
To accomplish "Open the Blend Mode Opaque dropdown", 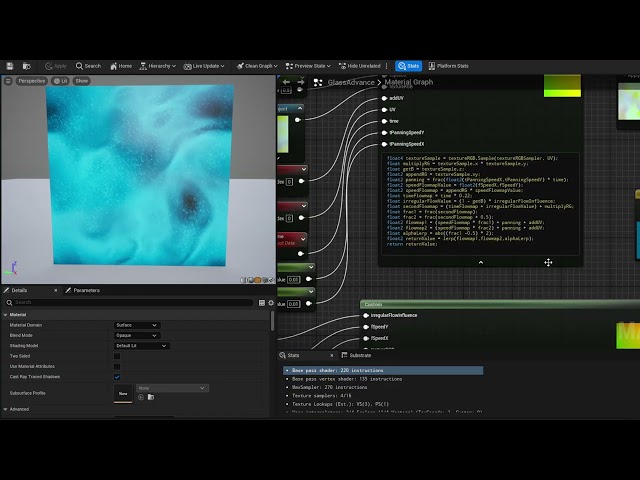I will pos(137,336).
